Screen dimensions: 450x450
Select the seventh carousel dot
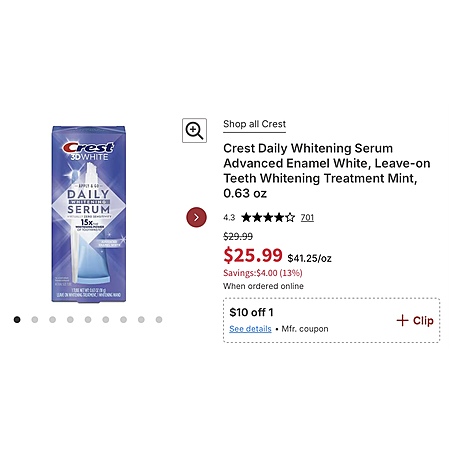click(x=123, y=320)
